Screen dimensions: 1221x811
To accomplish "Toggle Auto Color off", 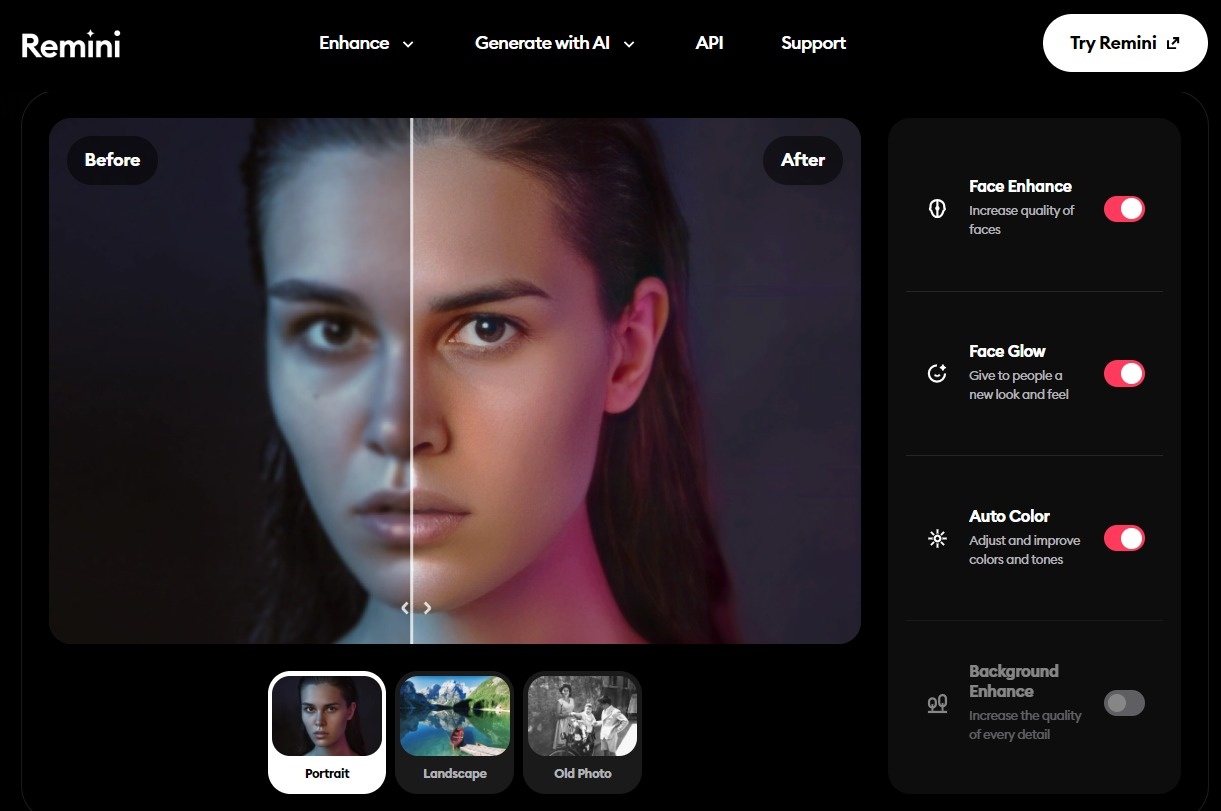I will (1124, 538).
